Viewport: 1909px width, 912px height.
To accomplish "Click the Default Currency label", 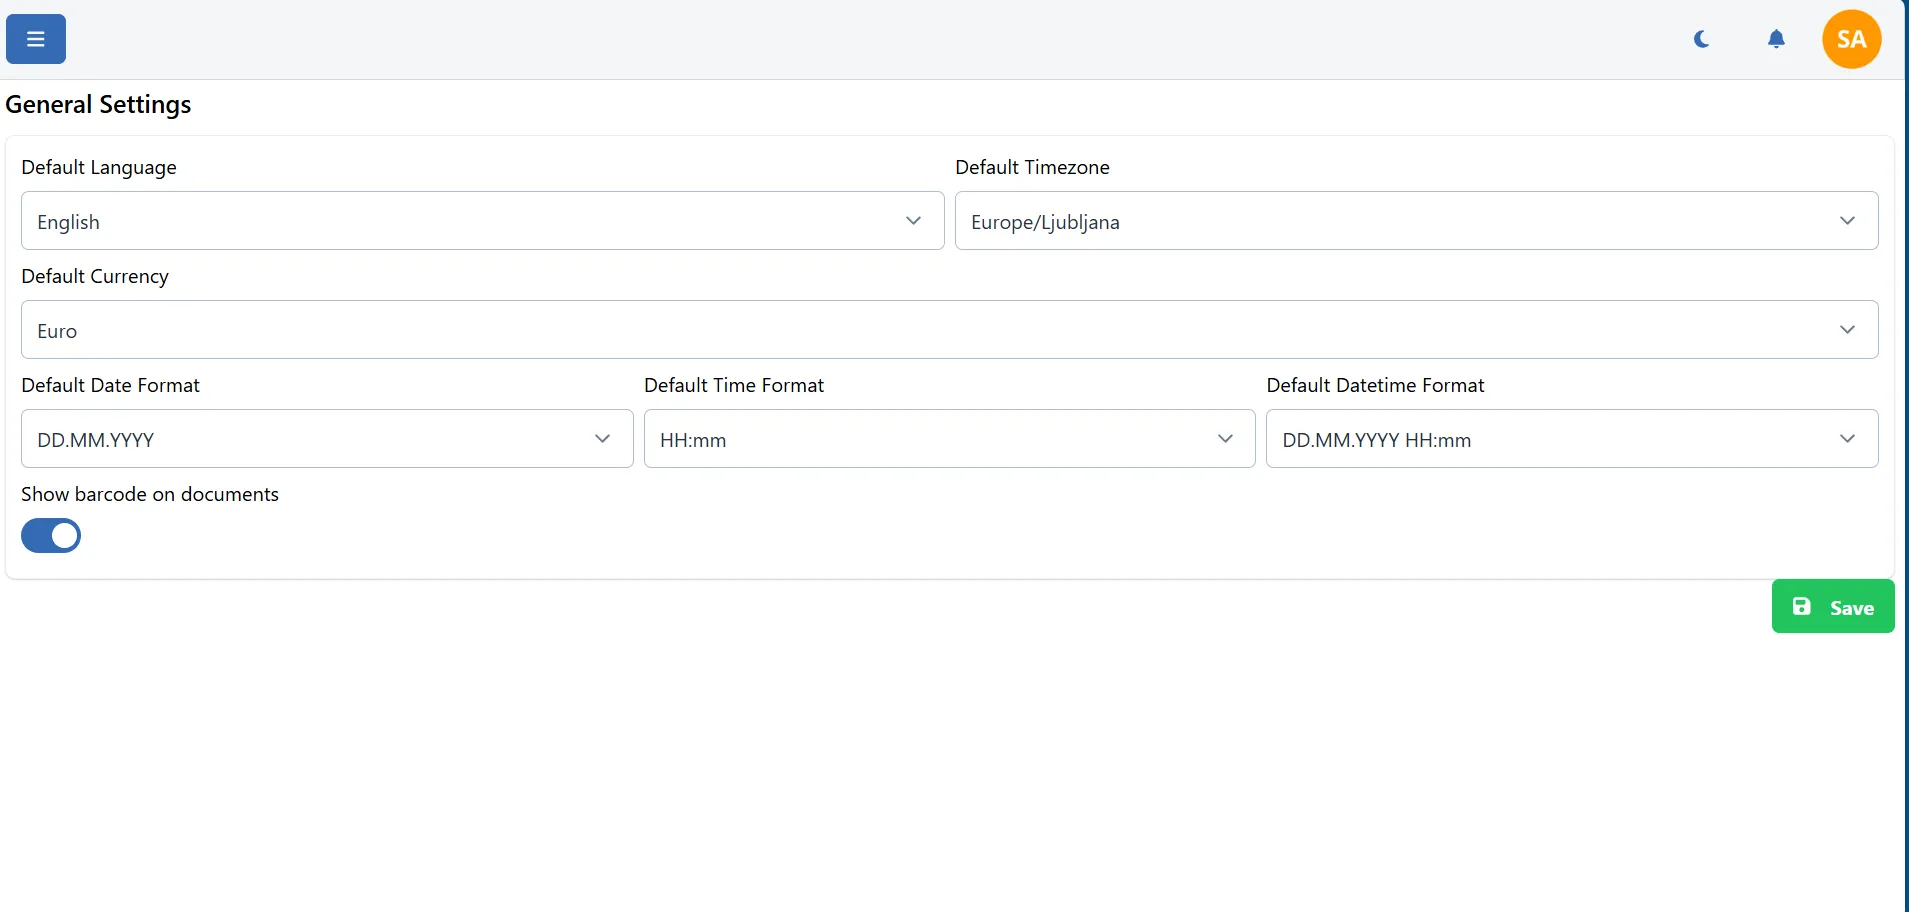I will click(95, 277).
